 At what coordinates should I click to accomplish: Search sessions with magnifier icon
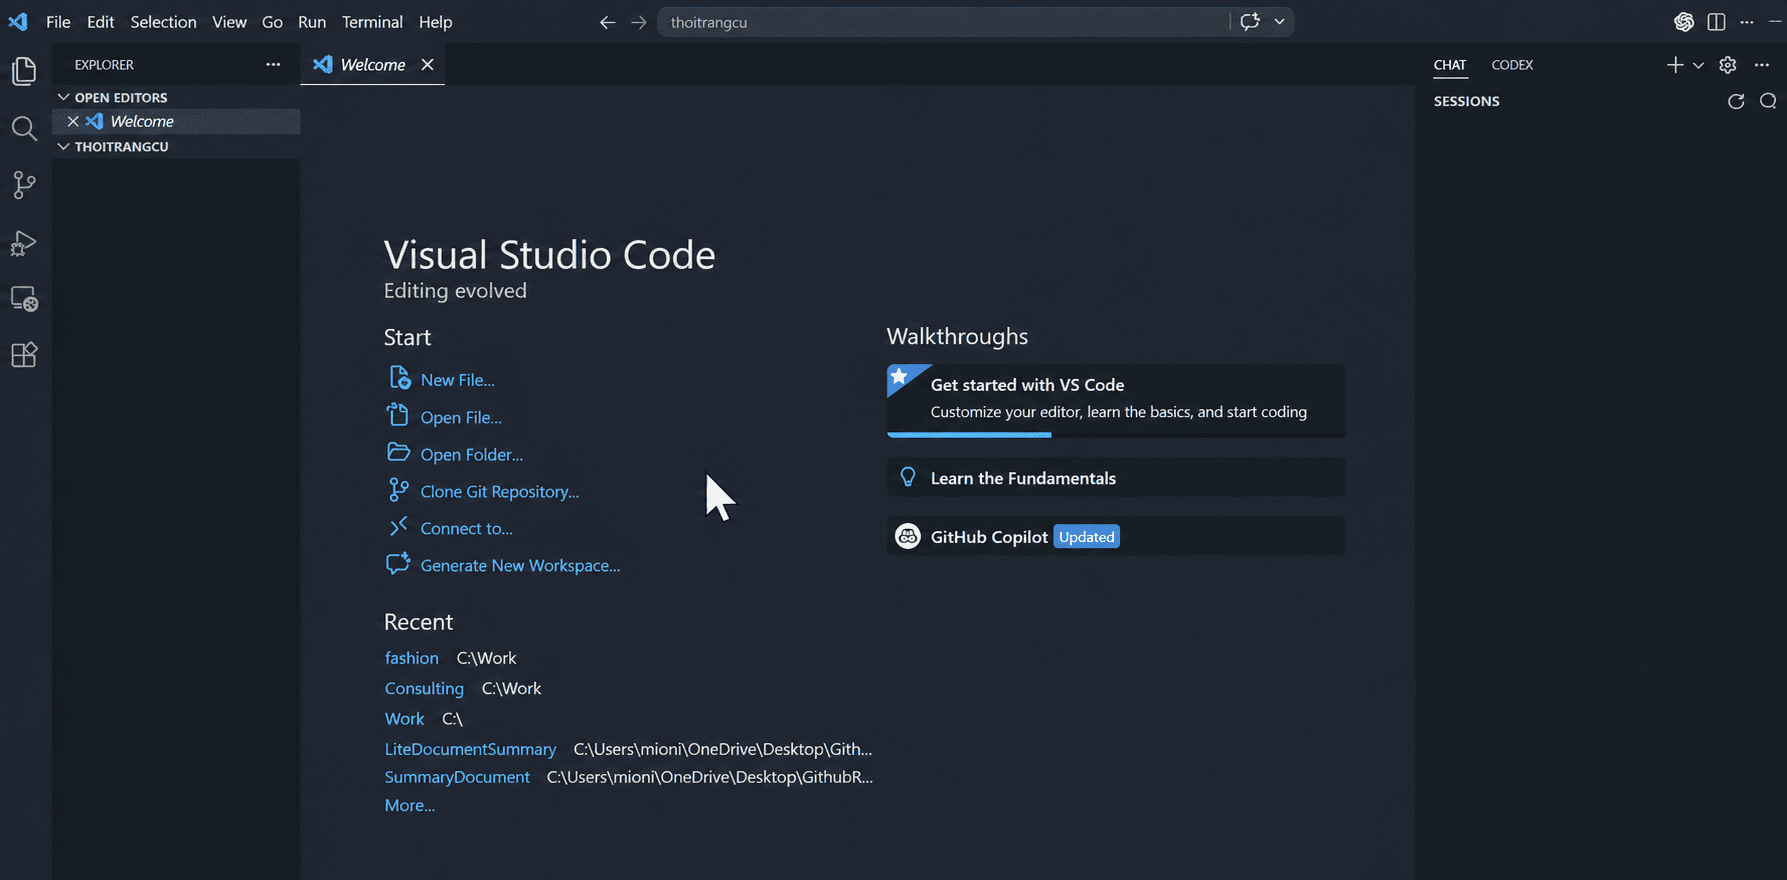pyautogui.click(x=1768, y=101)
